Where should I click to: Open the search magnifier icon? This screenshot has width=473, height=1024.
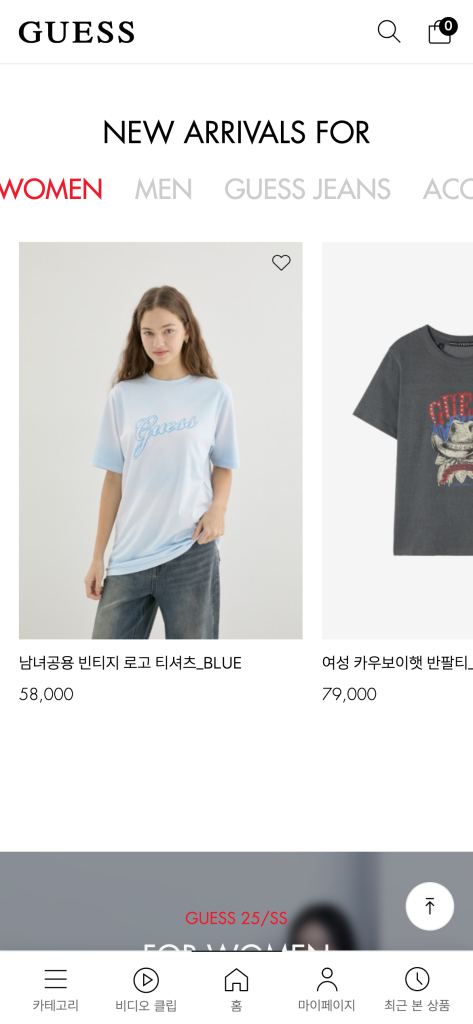(389, 31)
